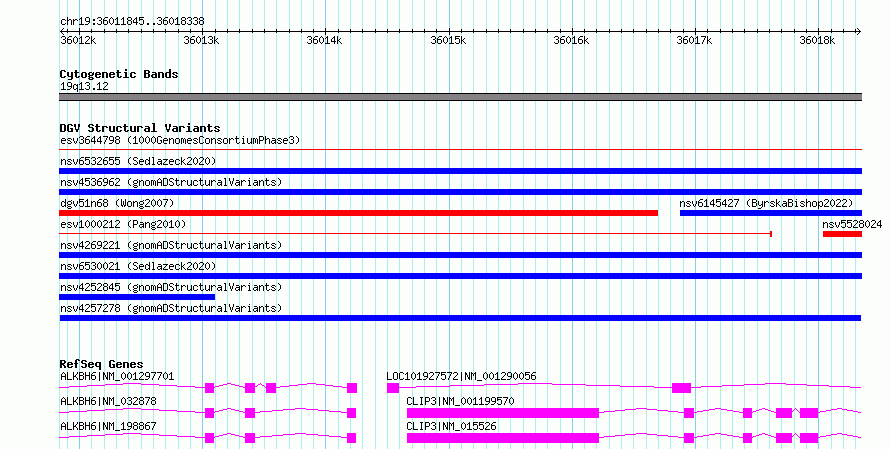The height and width of the screenshot is (449, 890).
Task: Open the nsv4257278 (gnomADStructuralVariants) label
Action: click(x=171, y=308)
